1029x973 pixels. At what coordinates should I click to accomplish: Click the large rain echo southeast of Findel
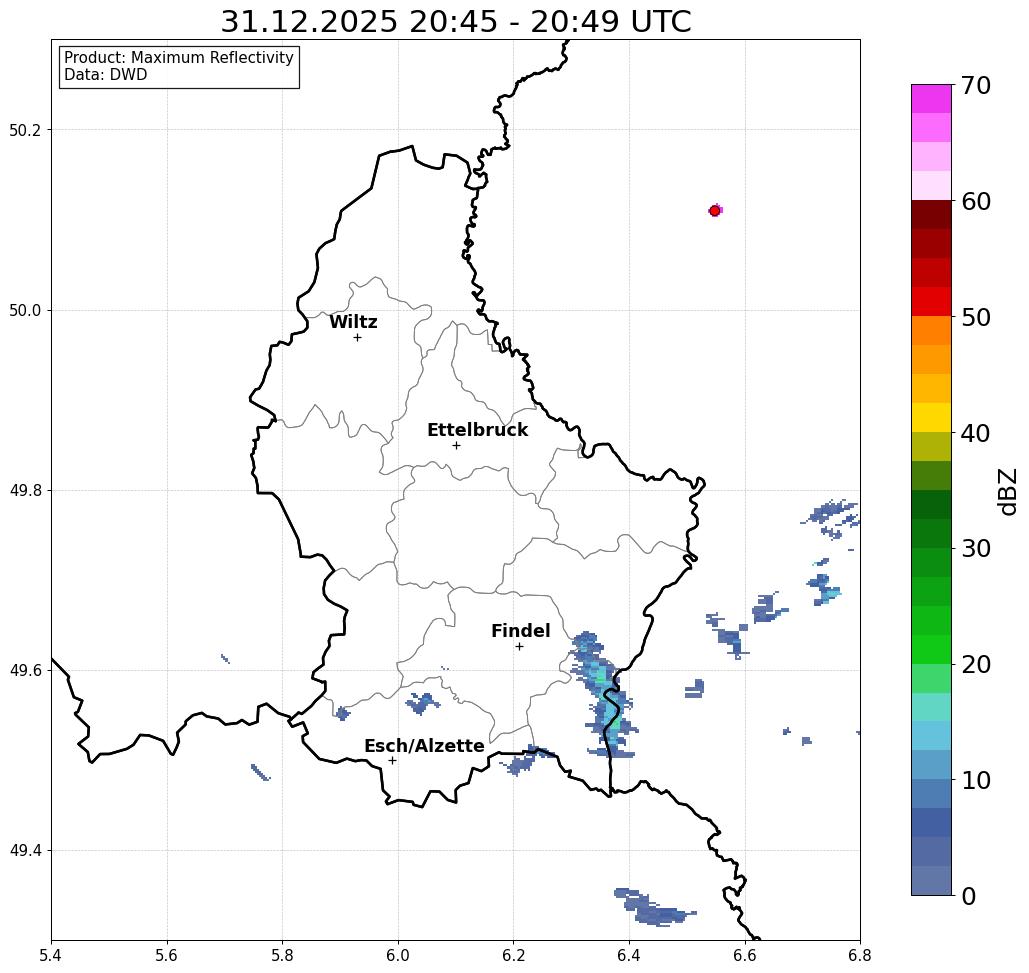(605, 697)
